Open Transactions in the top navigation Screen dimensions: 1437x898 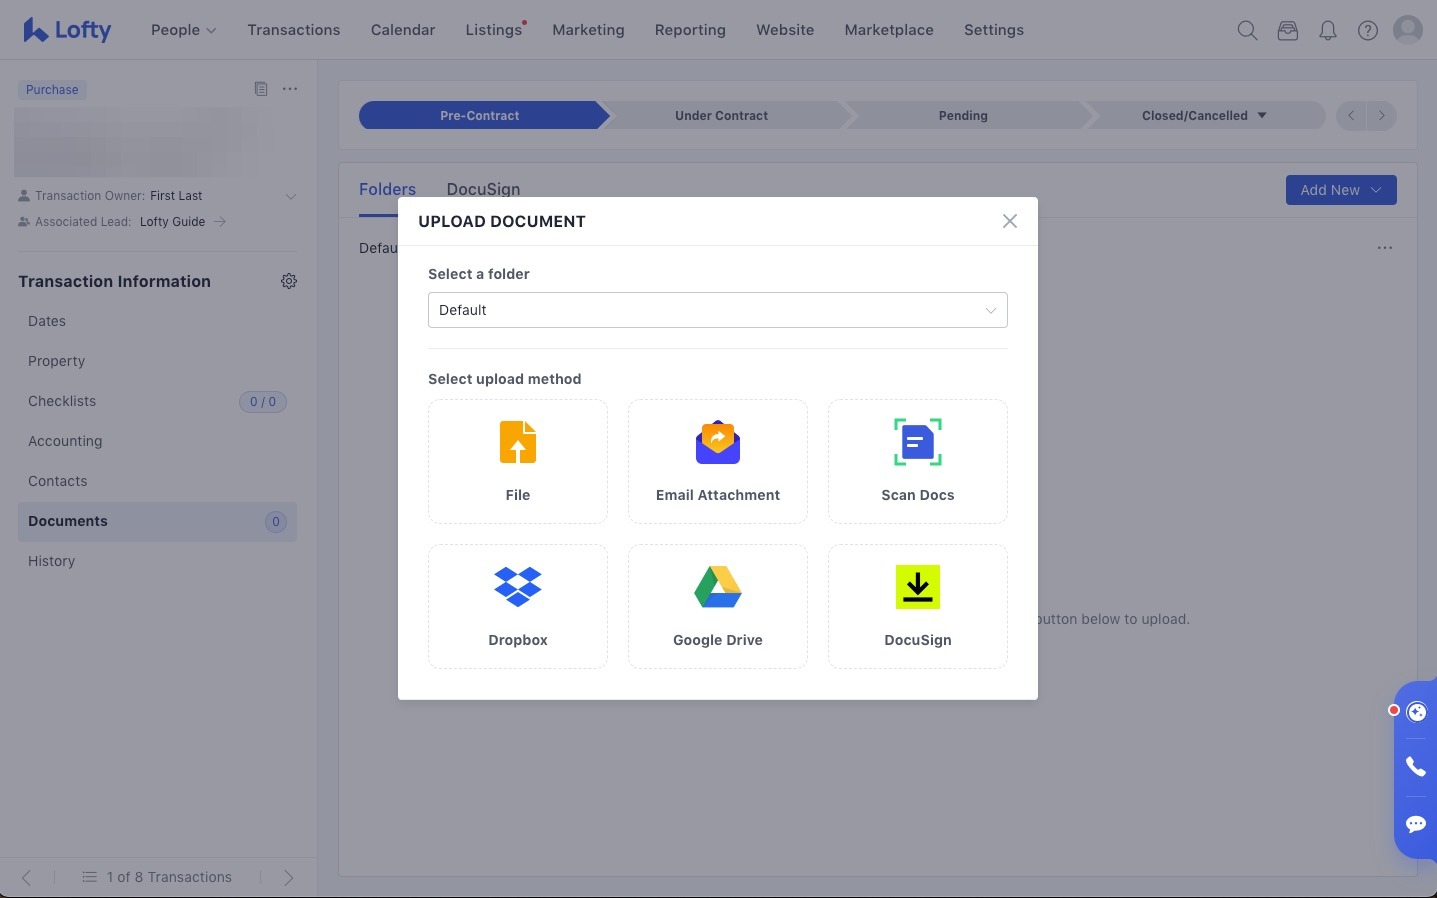pos(294,30)
